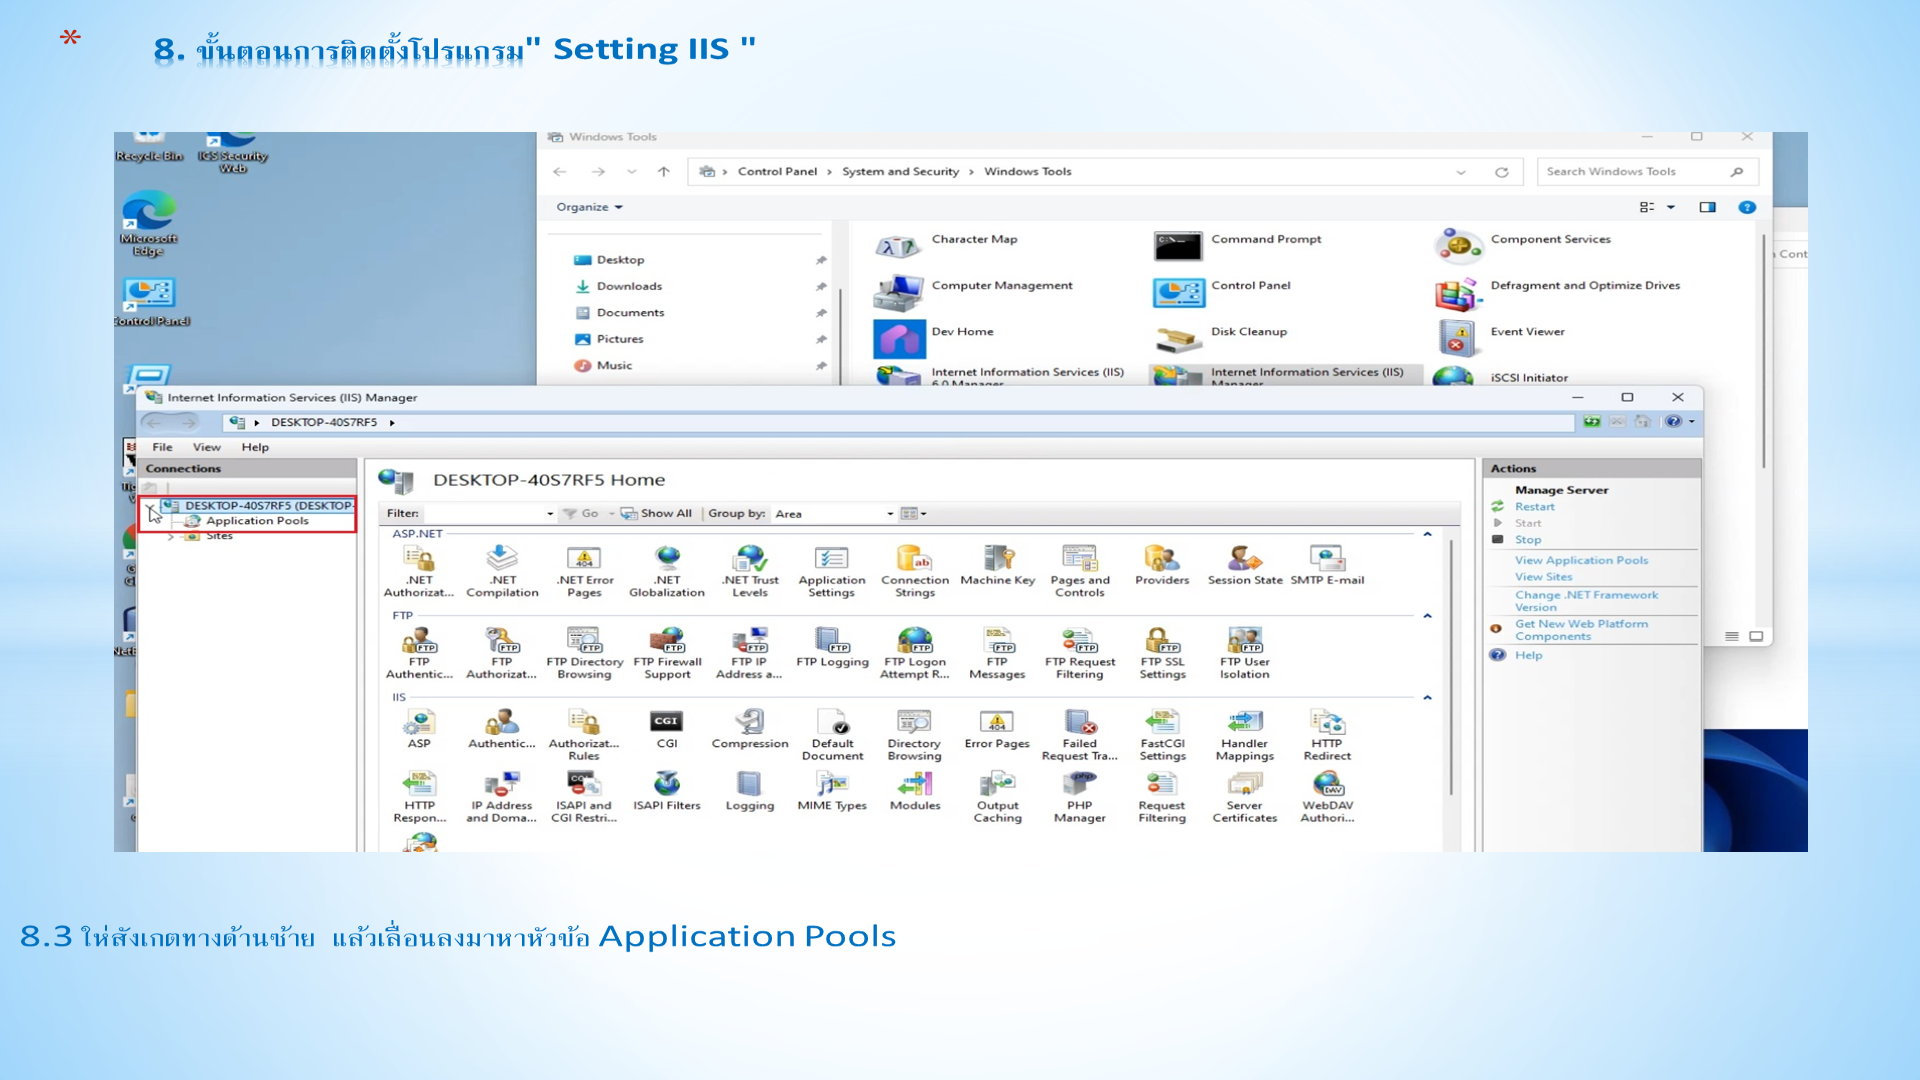
Task: Open Computer Management in Windows Tools
Action: pyautogui.click(x=974, y=291)
